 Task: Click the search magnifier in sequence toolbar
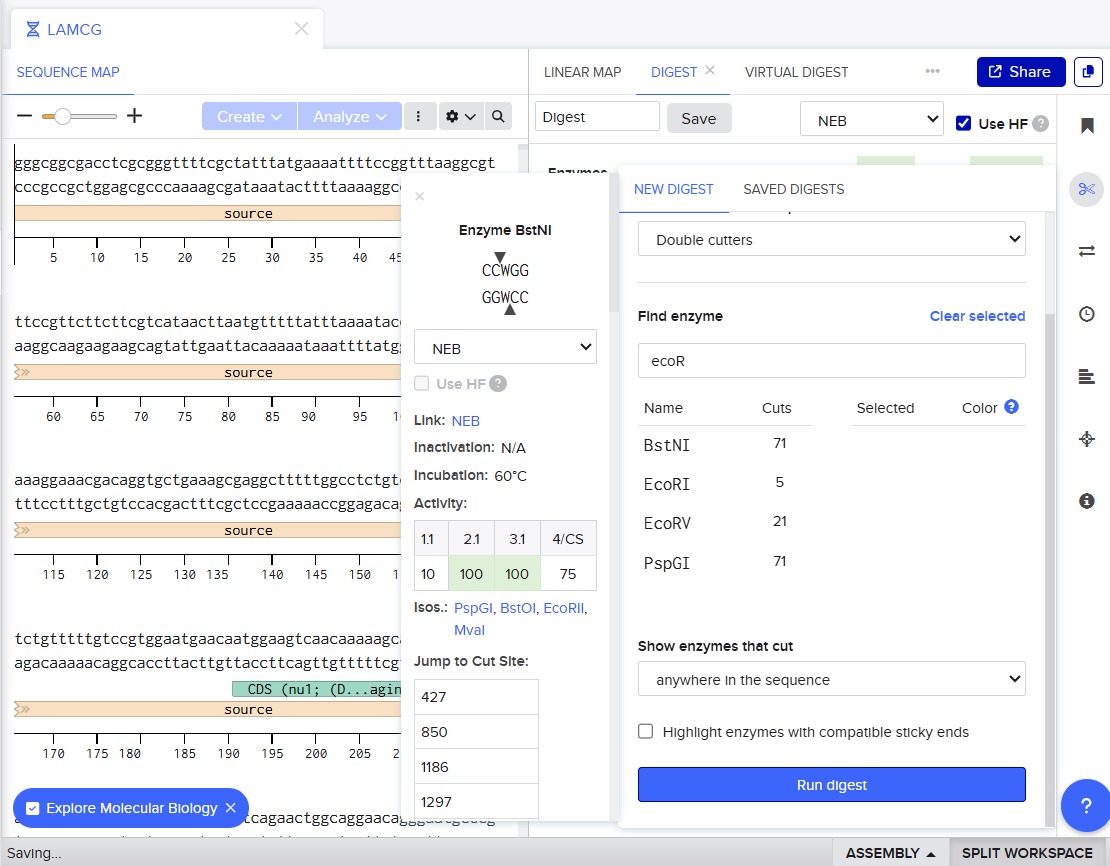498,117
